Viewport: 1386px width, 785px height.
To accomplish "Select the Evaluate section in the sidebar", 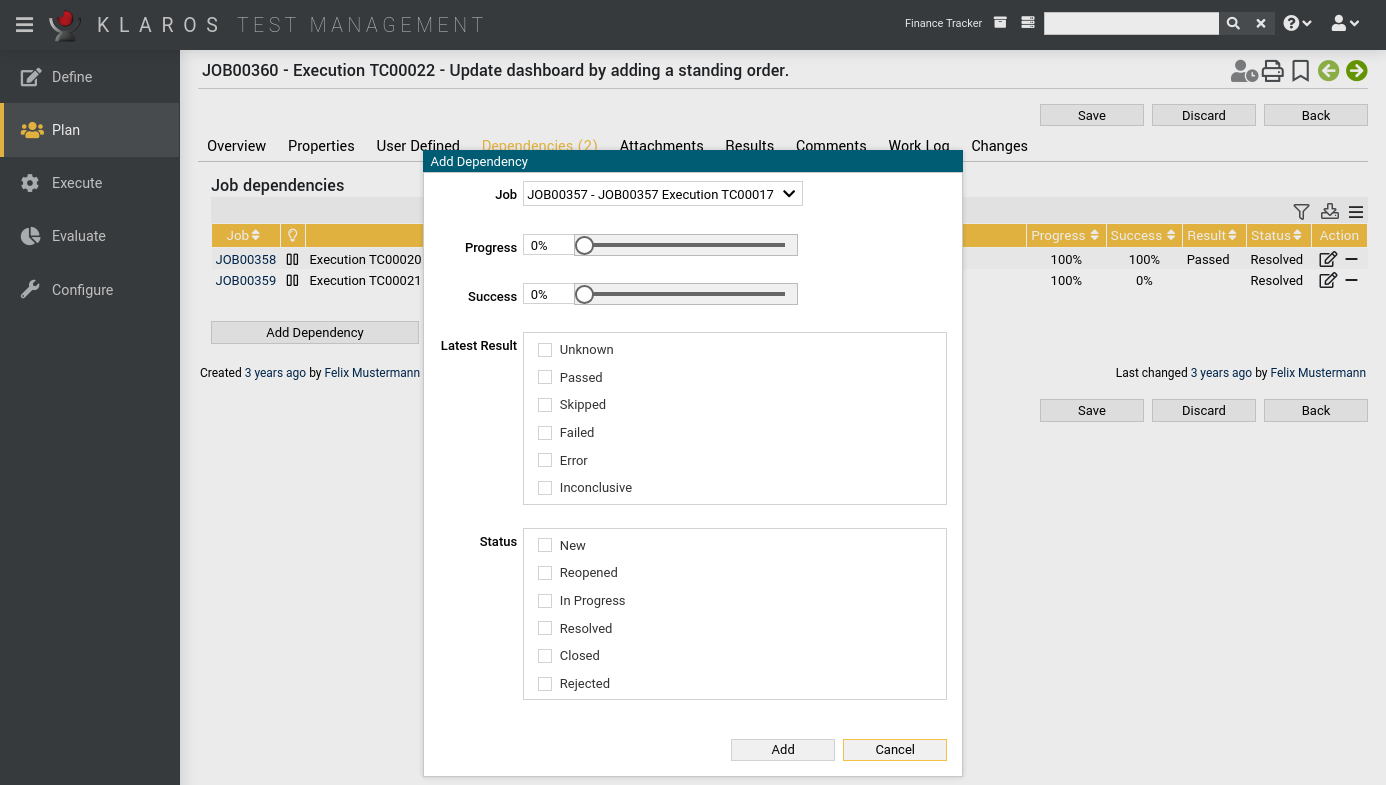I will [x=76, y=236].
